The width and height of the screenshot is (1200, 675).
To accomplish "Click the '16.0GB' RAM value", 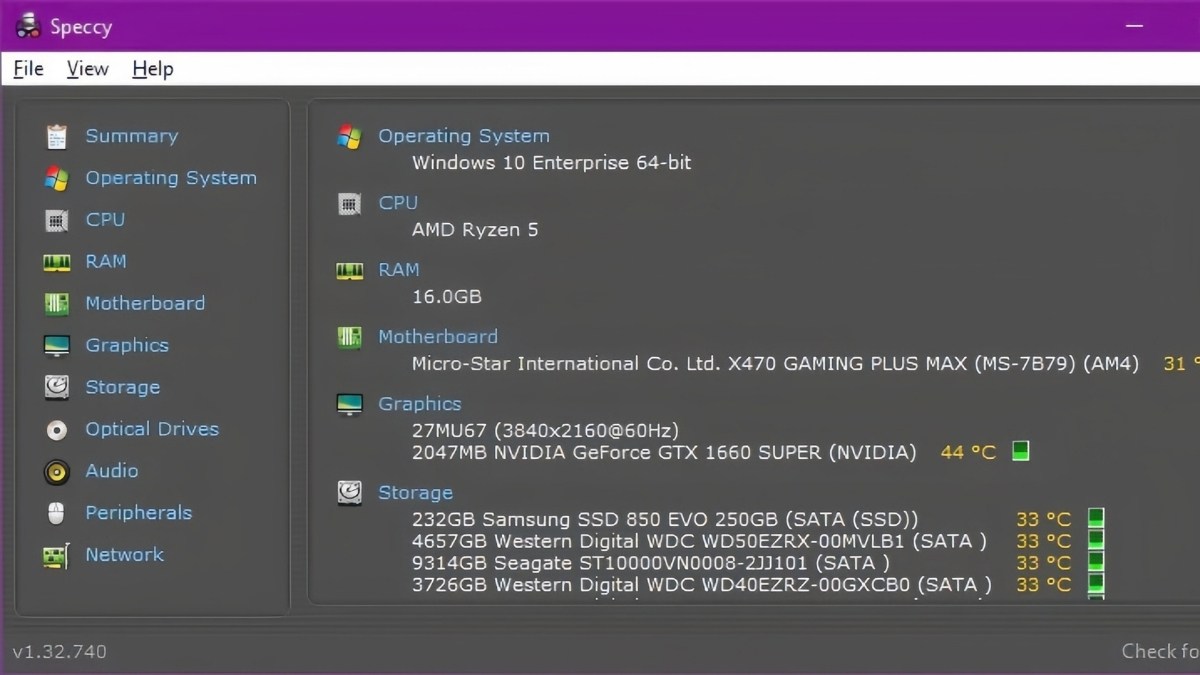I will 447,297.
